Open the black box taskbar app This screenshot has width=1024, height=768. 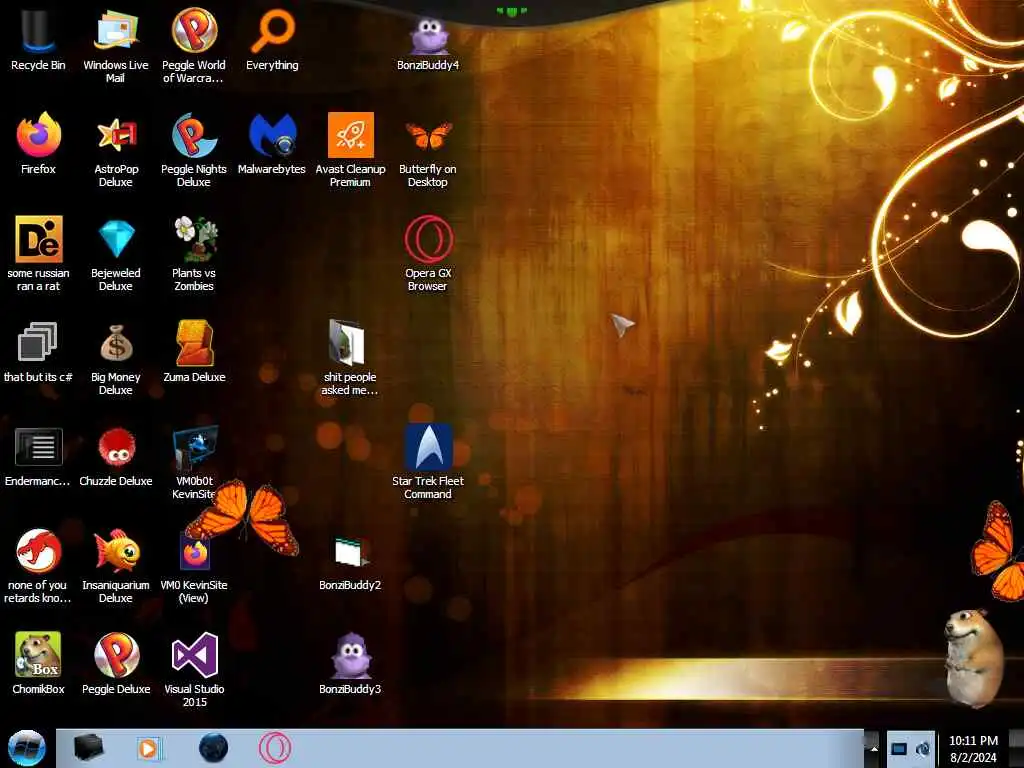(89, 748)
